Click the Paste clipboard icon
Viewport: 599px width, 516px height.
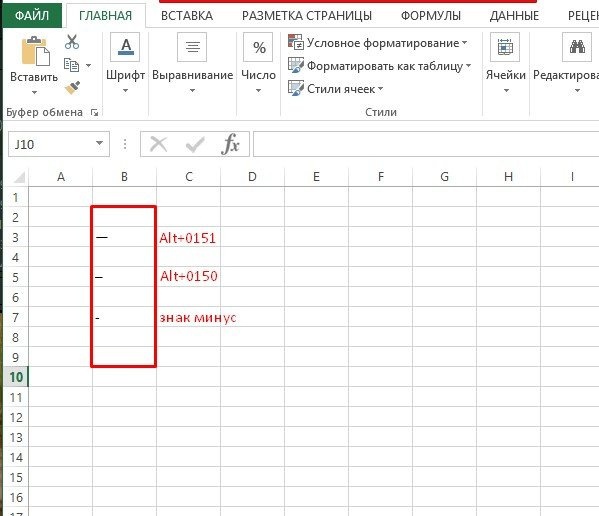(35, 51)
